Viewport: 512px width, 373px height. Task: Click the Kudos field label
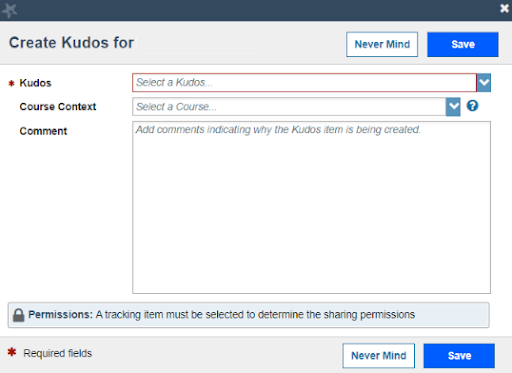35,83
